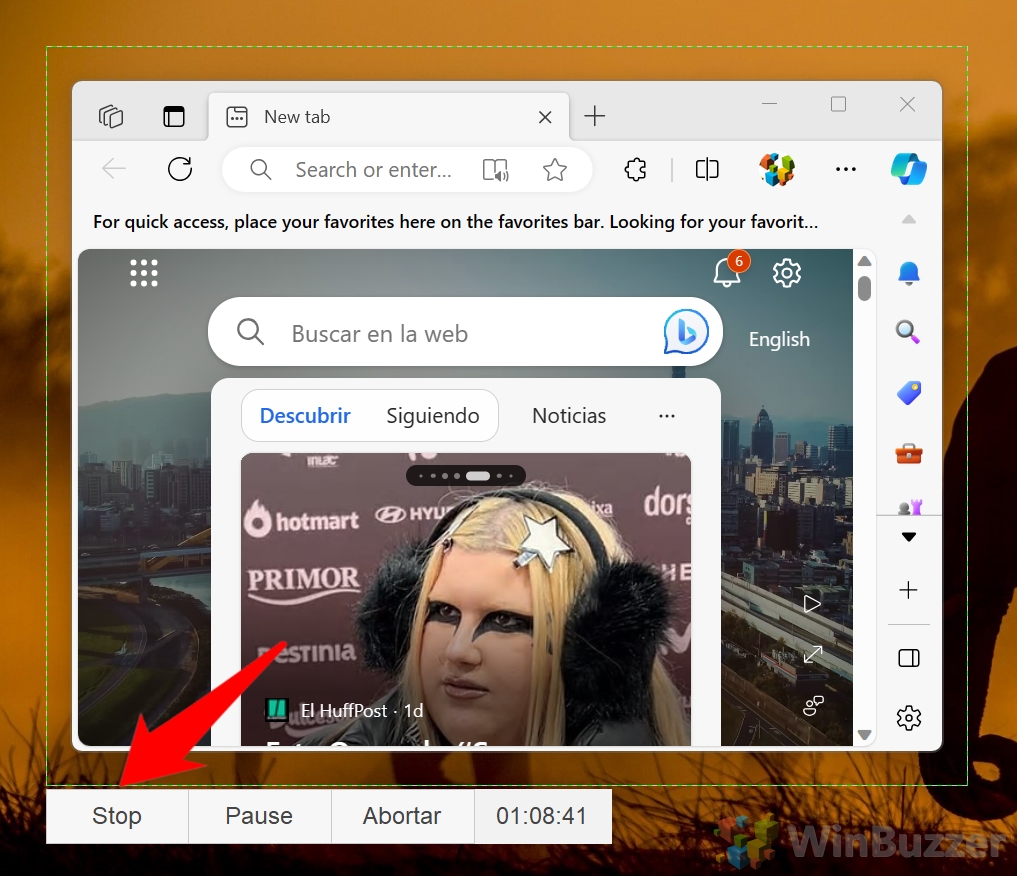Toggle split screen view
The width and height of the screenshot is (1017, 876).
click(707, 170)
